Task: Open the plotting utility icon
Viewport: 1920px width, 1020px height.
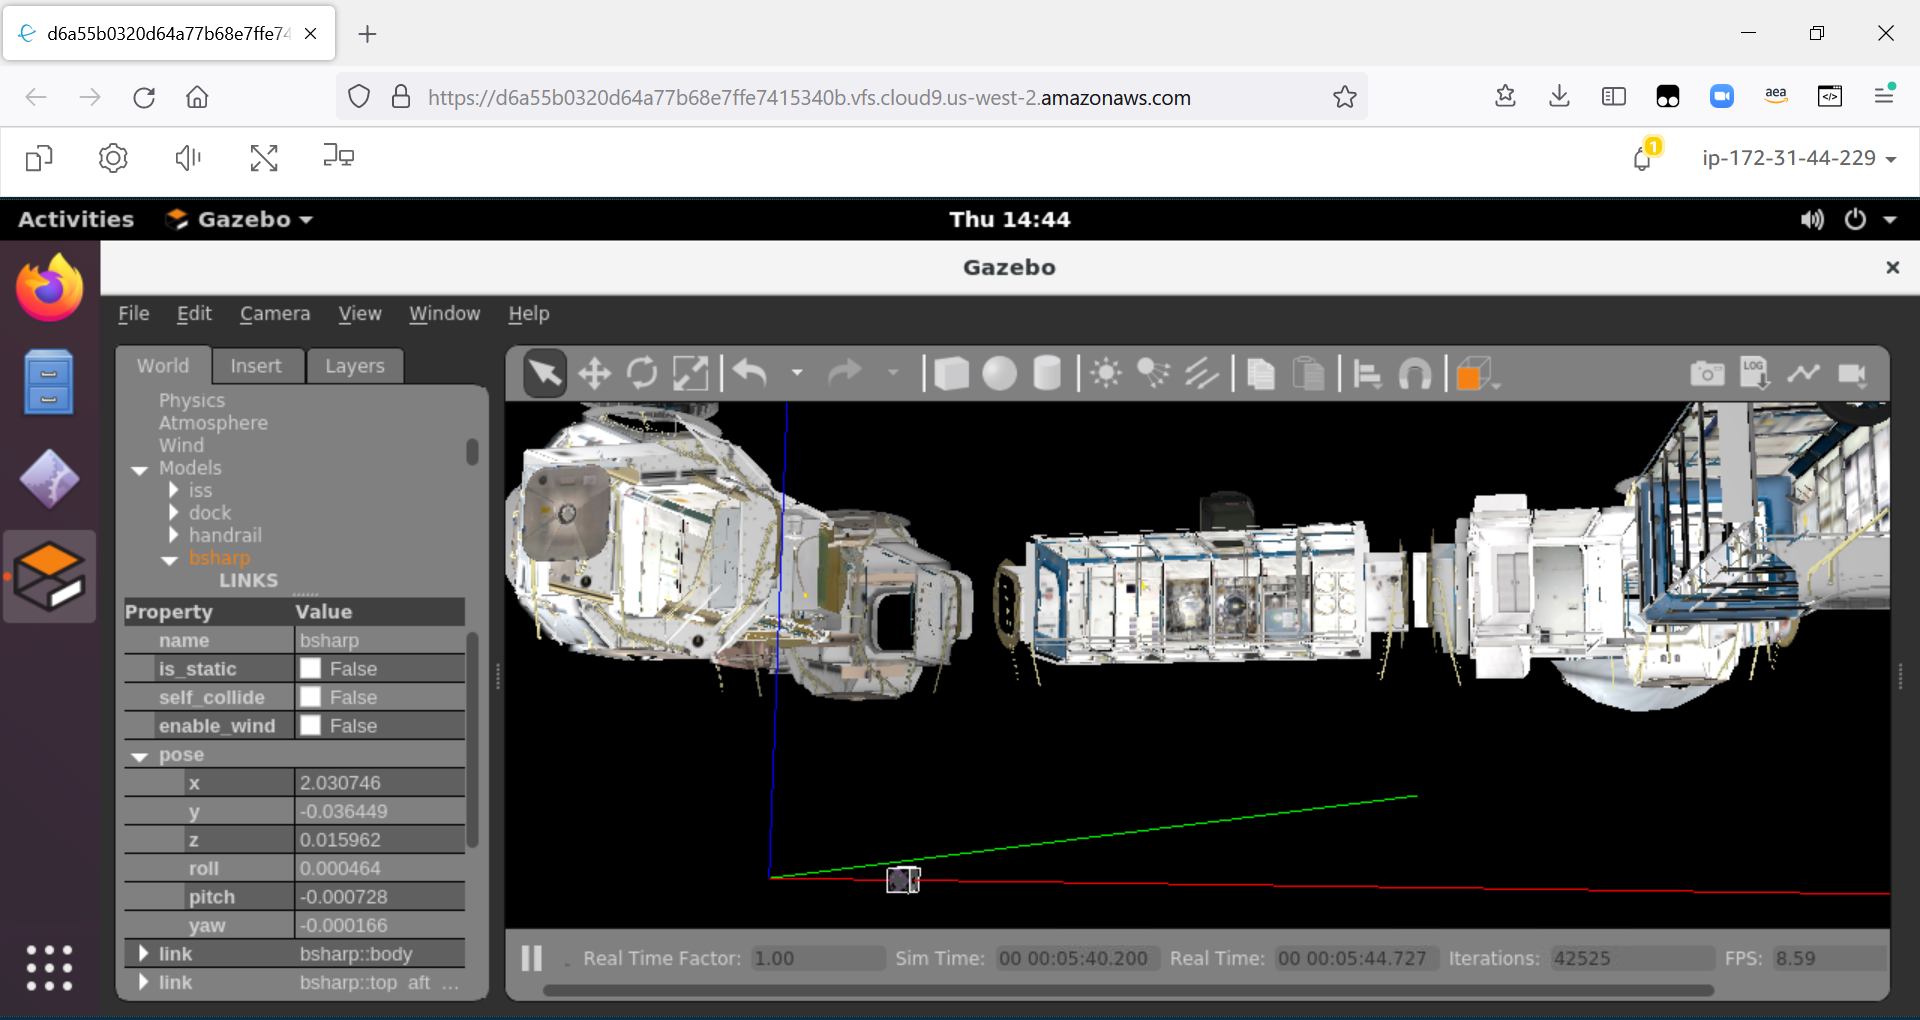Action: tap(1803, 373)
